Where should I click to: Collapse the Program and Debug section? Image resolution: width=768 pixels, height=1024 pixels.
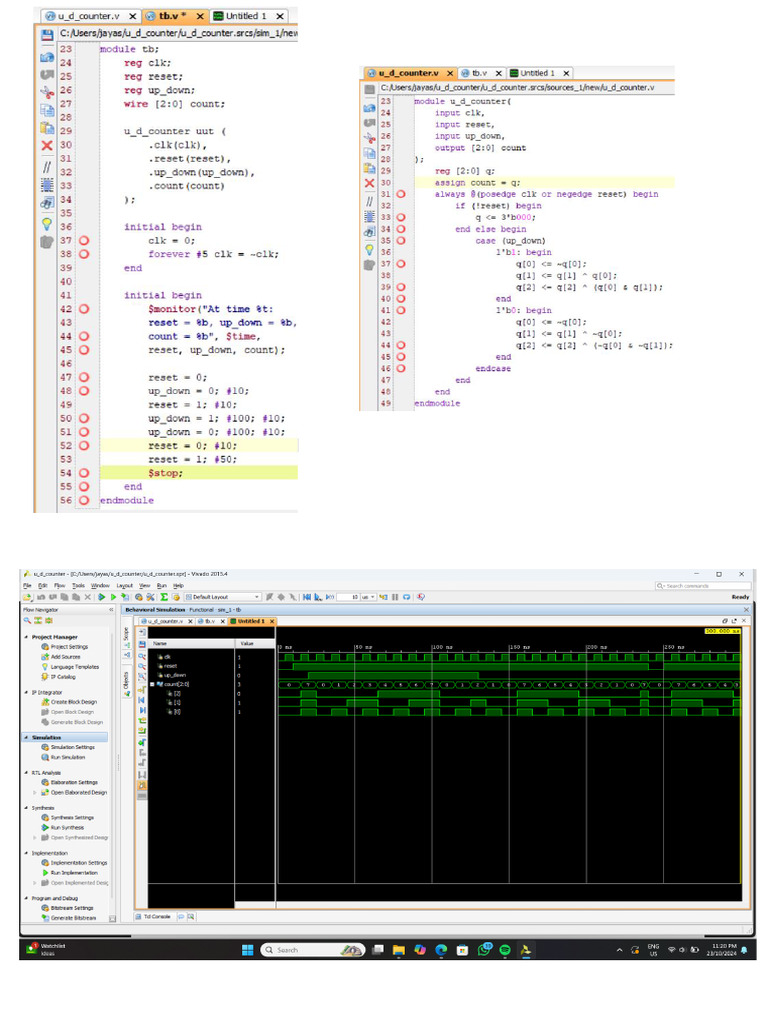click(x=26, y=898)
